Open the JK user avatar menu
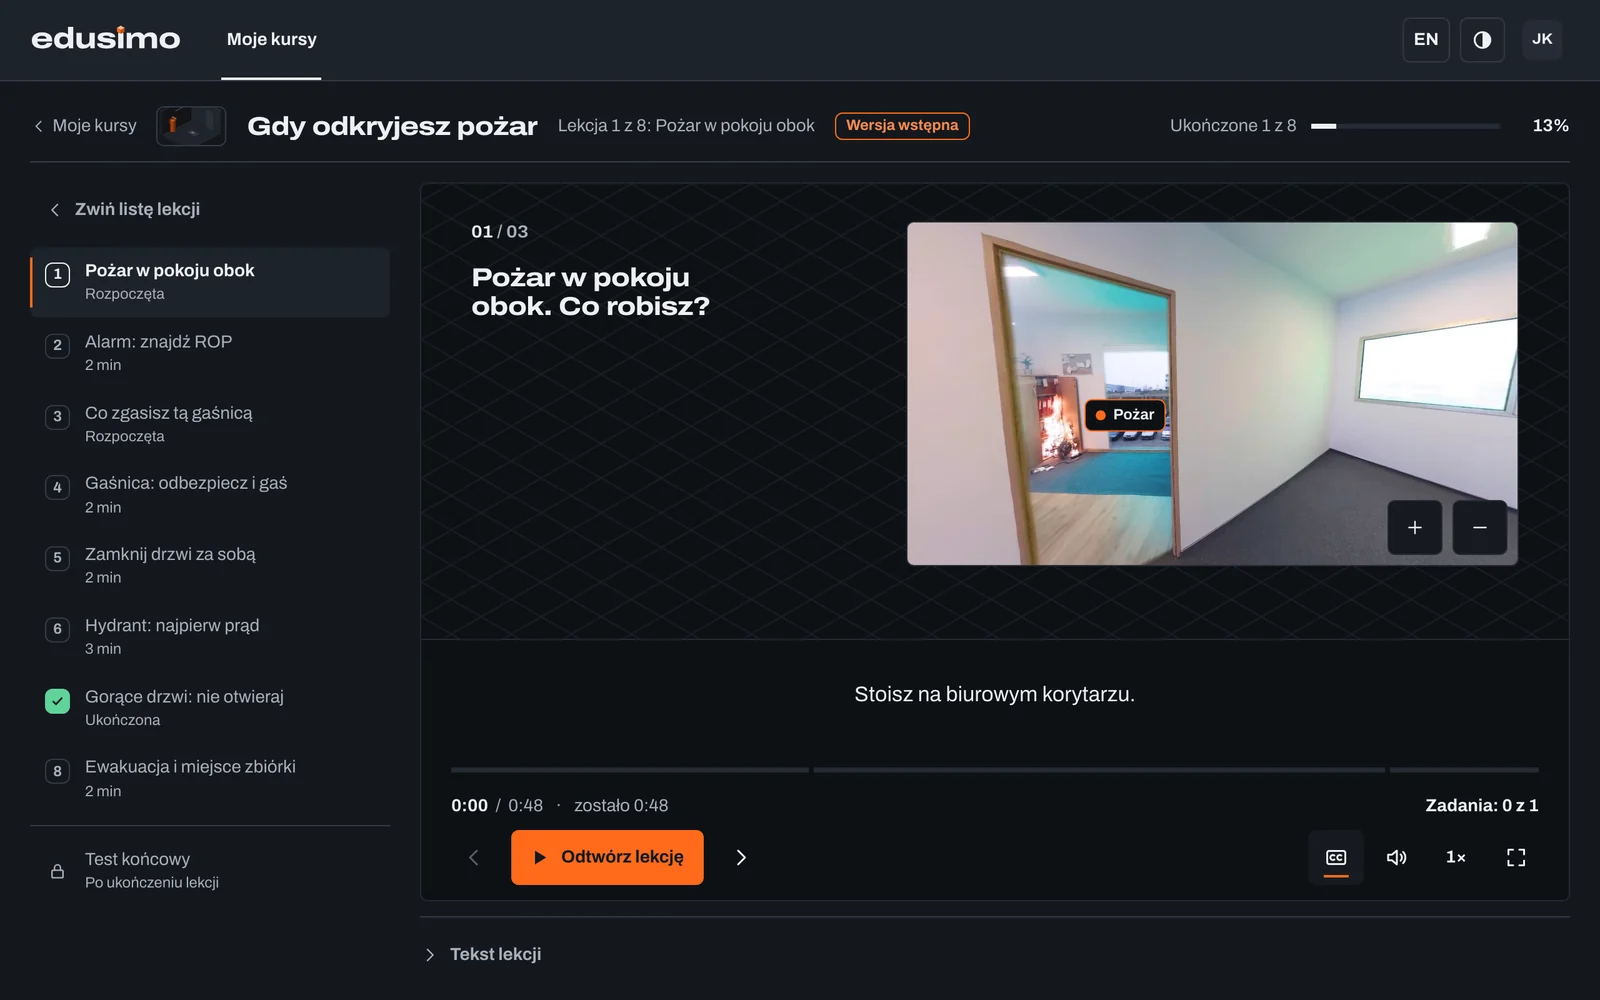Screen dimensions: 1600x1000 pos(1542,40)
